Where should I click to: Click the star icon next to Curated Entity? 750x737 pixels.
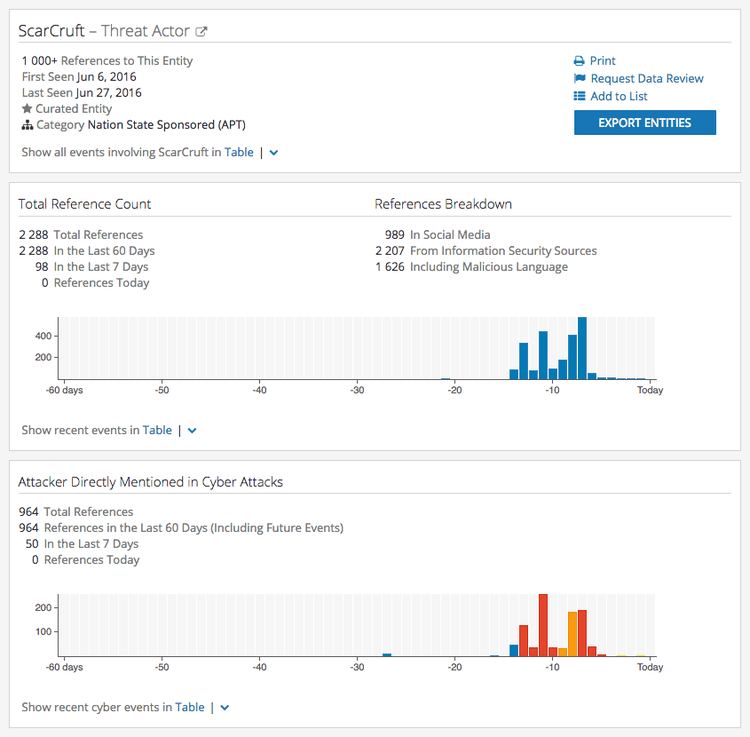click(27, 109)
